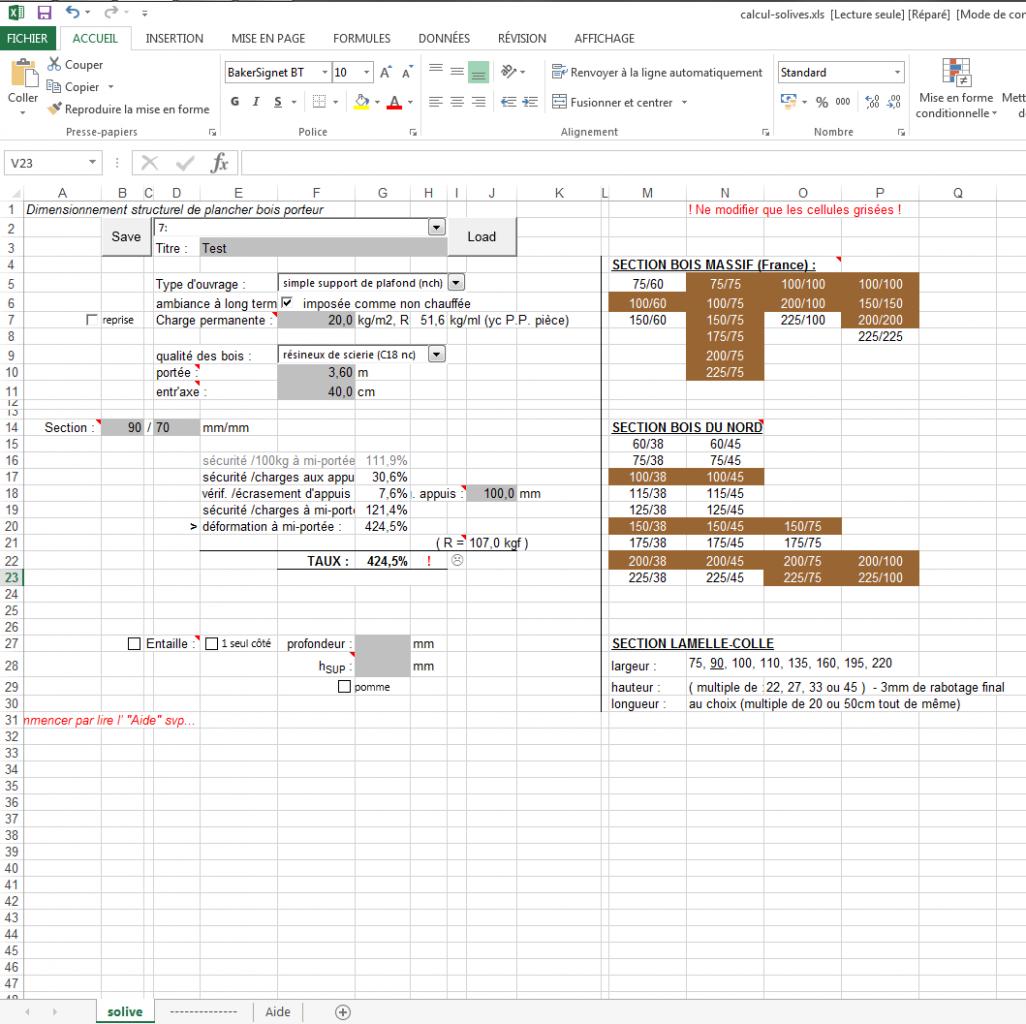Click the Paste (Coller) clipboard icon
This screenshot has height=1024, width=1026.
point(24,73)
